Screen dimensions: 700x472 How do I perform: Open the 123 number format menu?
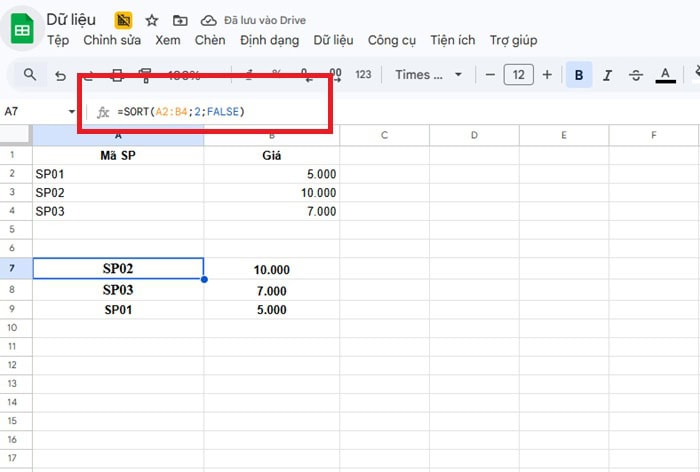click(363, 74)
